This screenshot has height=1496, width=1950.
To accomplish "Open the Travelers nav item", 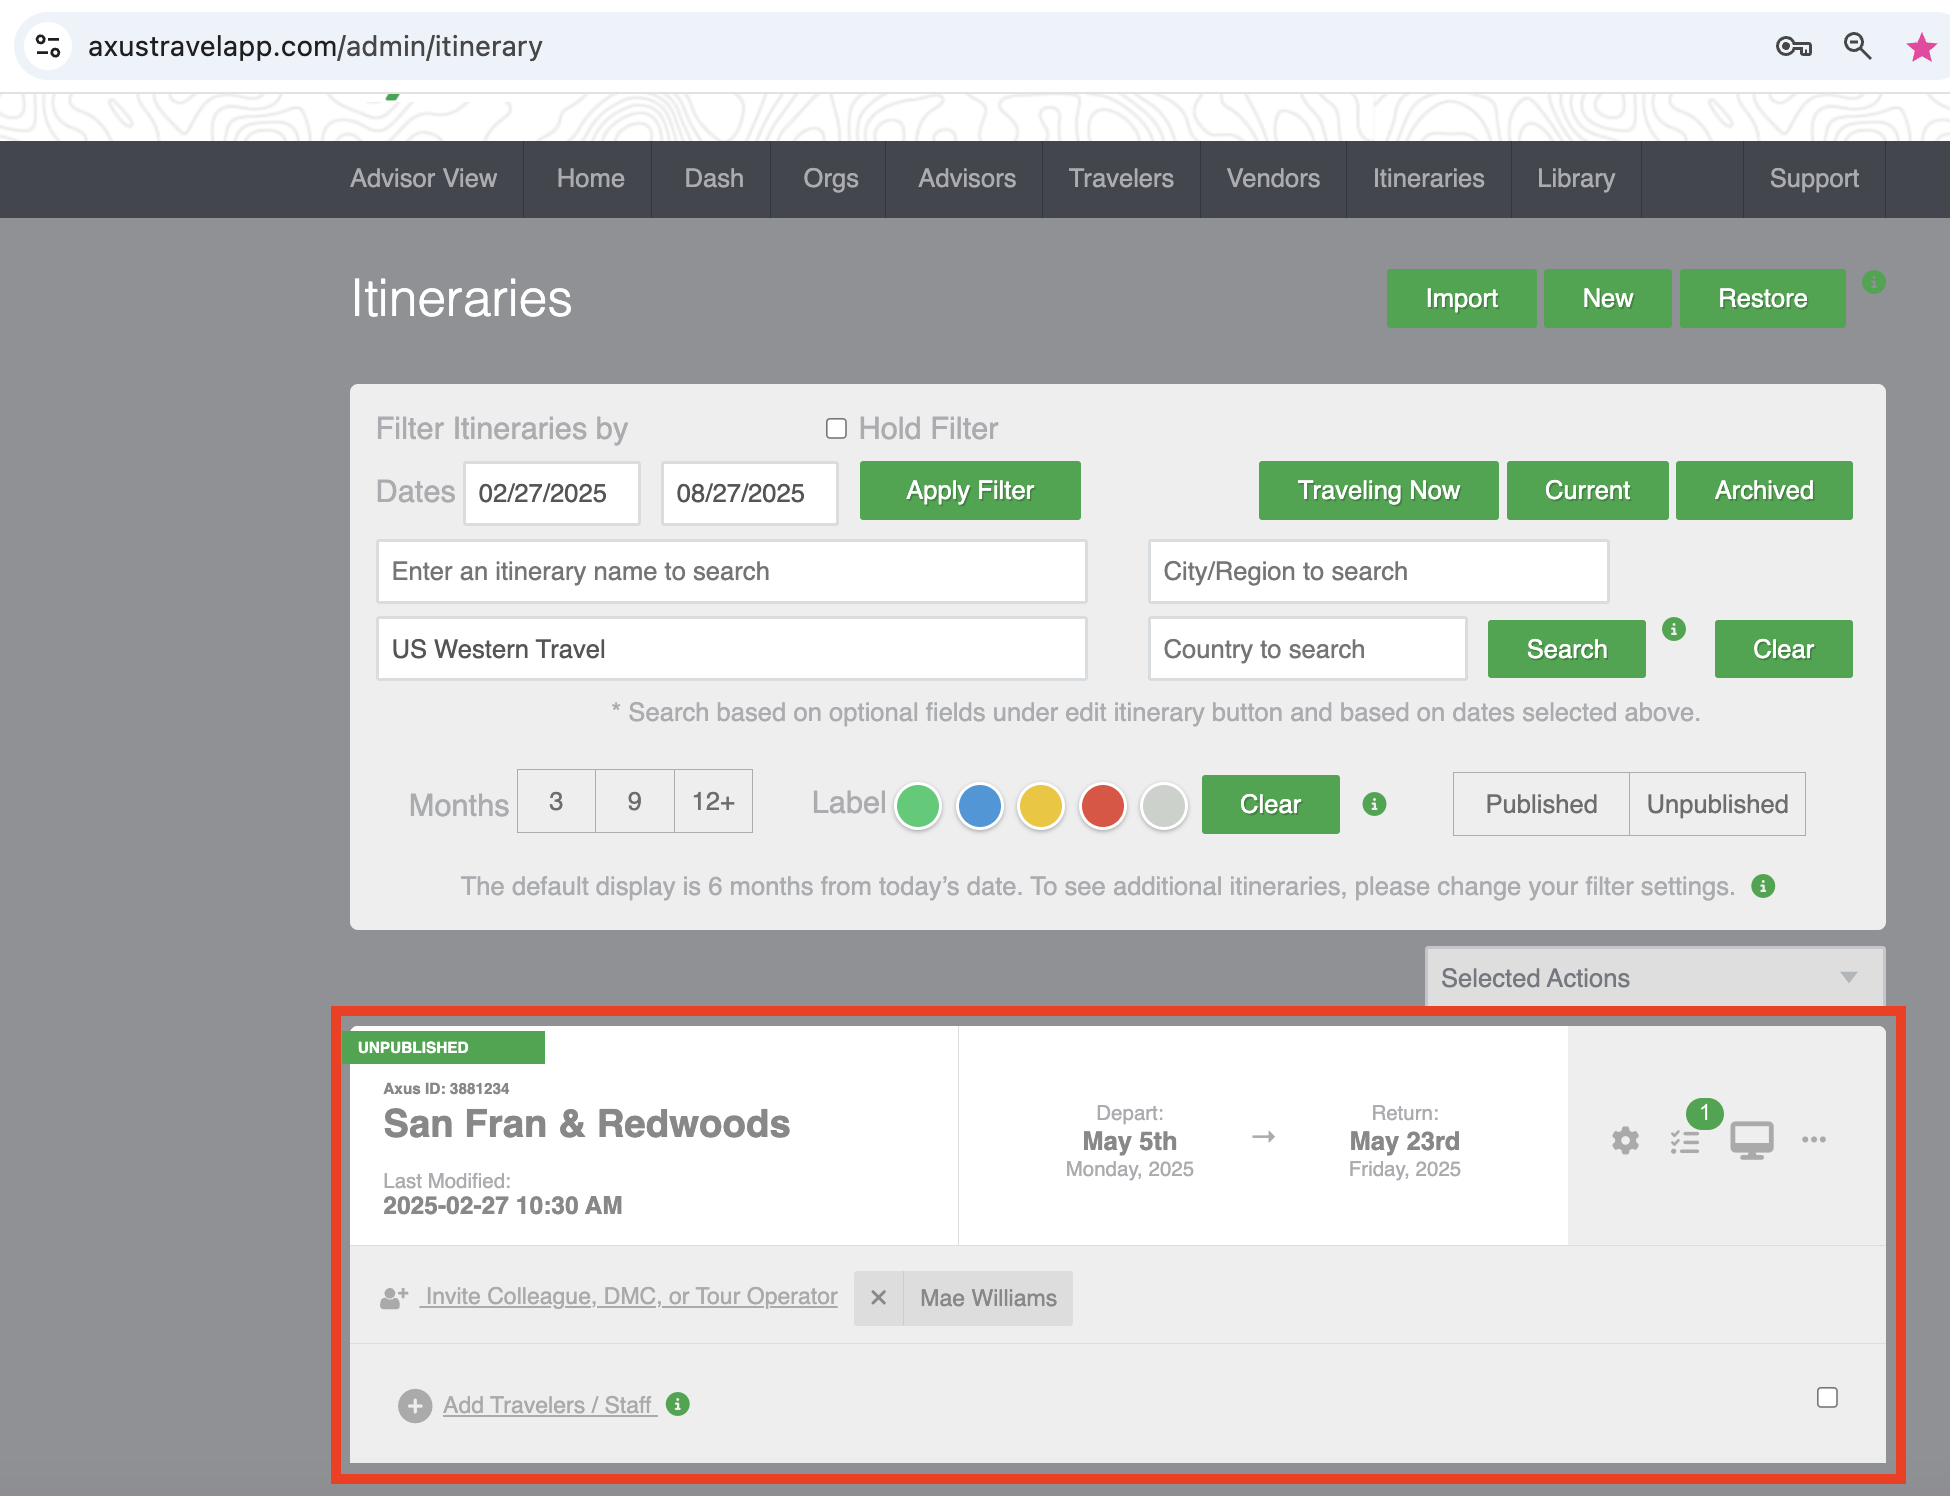I will tap(1121, 178).
